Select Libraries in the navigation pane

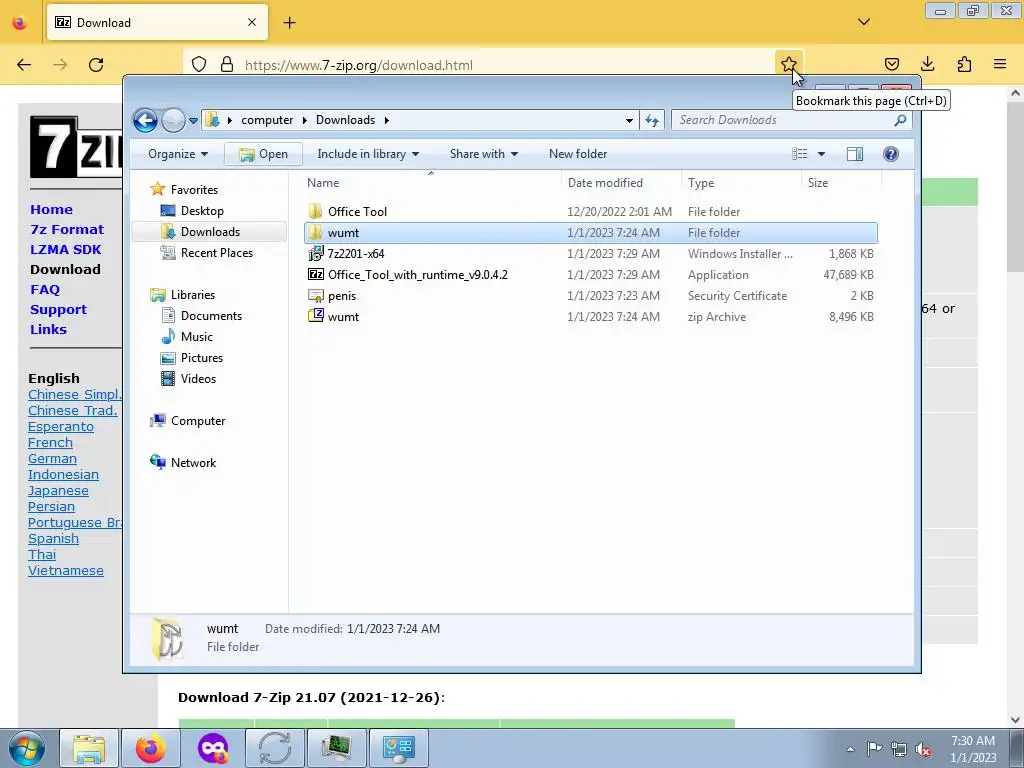(x=182, y=295)
